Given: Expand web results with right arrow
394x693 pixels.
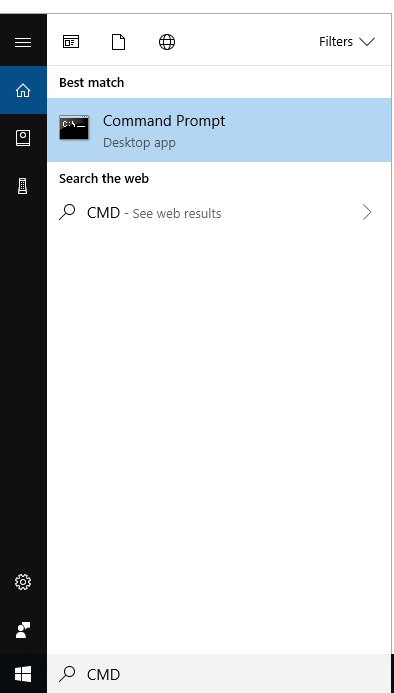Looking at the screenshot, I should coord(367,213).
